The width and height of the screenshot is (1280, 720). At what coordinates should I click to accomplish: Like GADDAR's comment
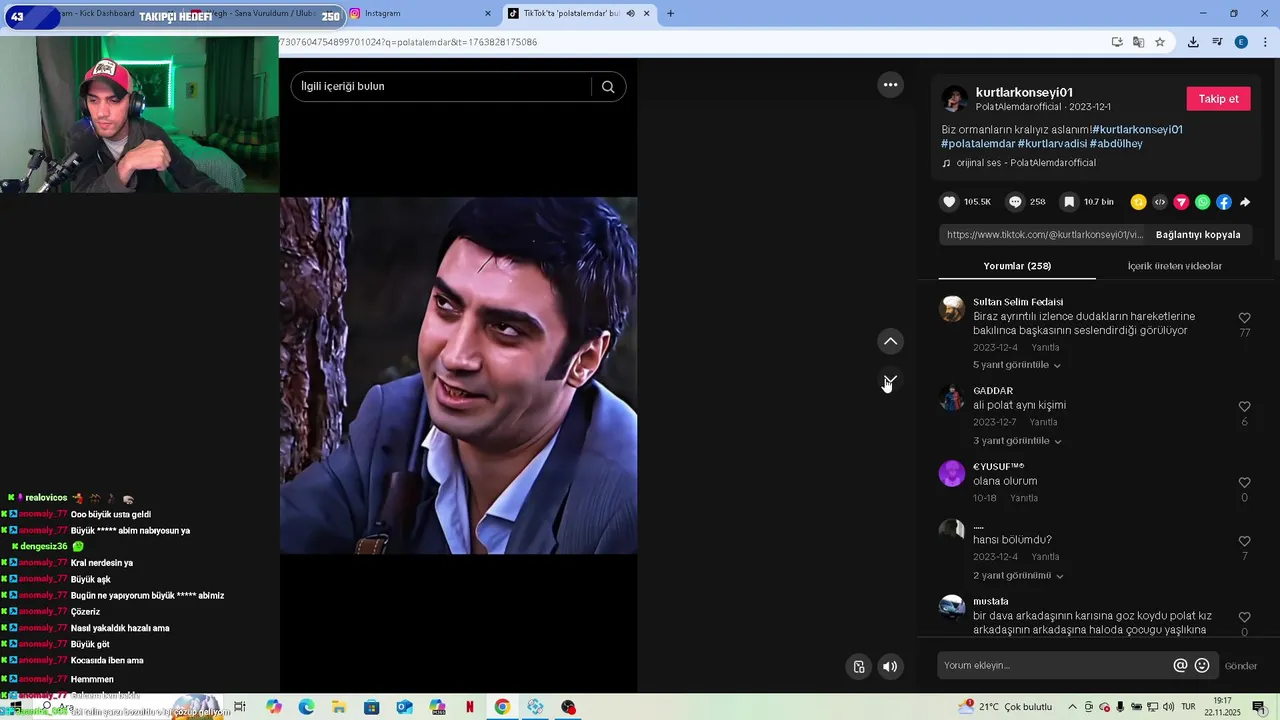[x=1244, y=407]
